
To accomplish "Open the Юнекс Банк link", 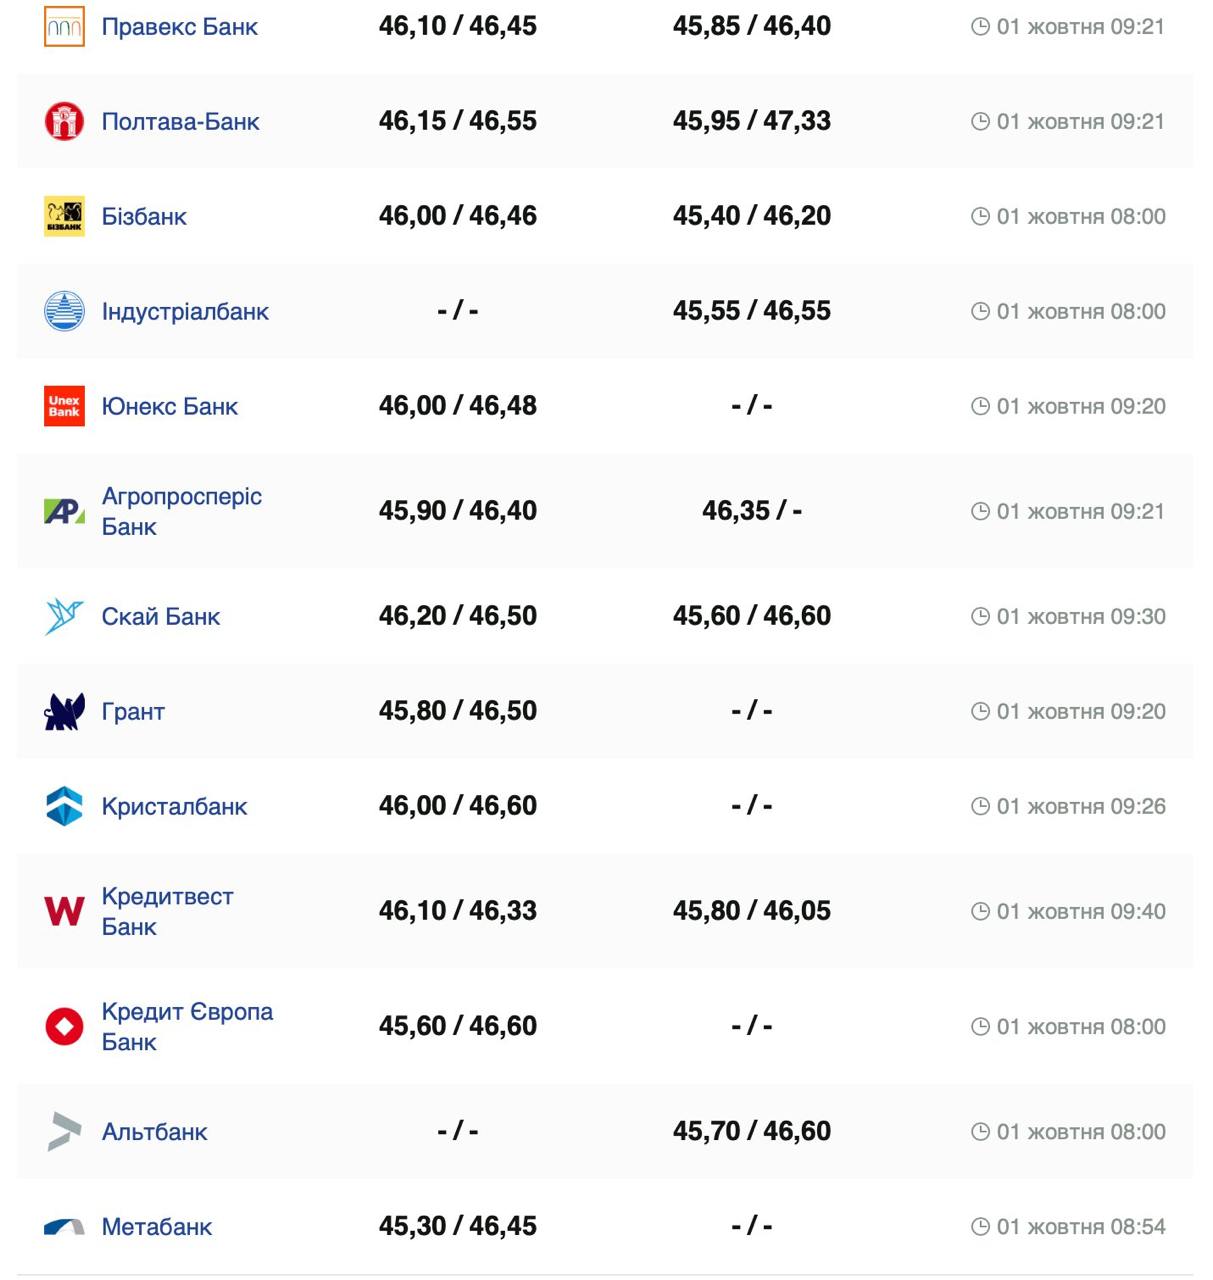I will coord(169,406).
